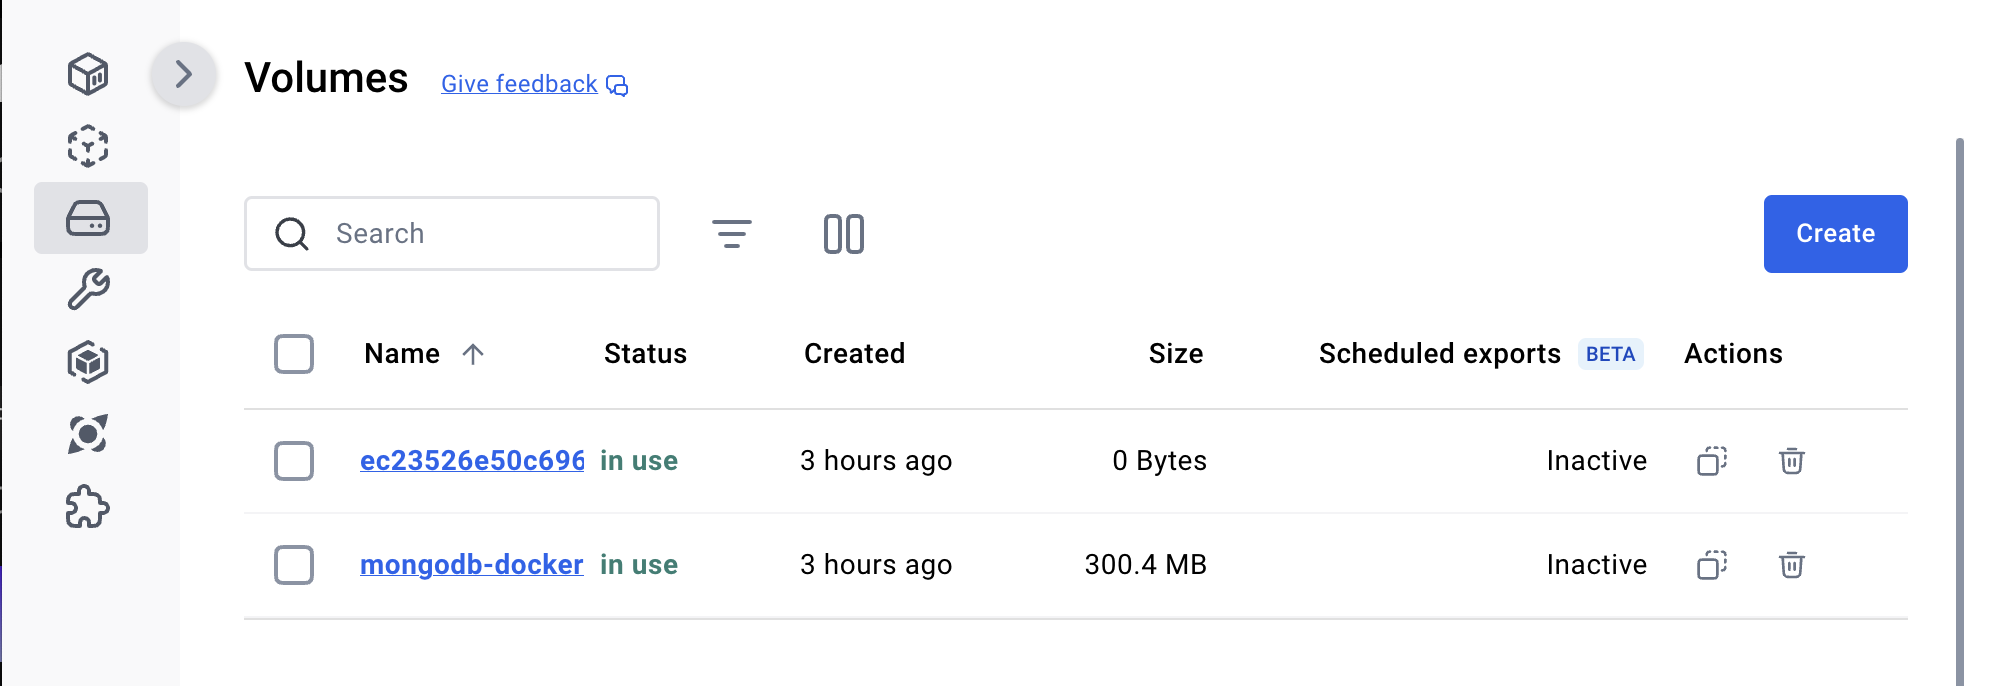Click Inactive export status for ec23526e50c696
Viewport: 1990px width, 686px height.
point(1597,461)
